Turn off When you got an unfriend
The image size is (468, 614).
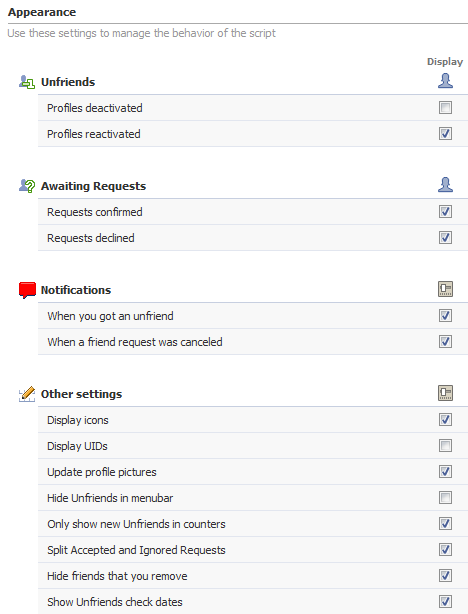445,315
